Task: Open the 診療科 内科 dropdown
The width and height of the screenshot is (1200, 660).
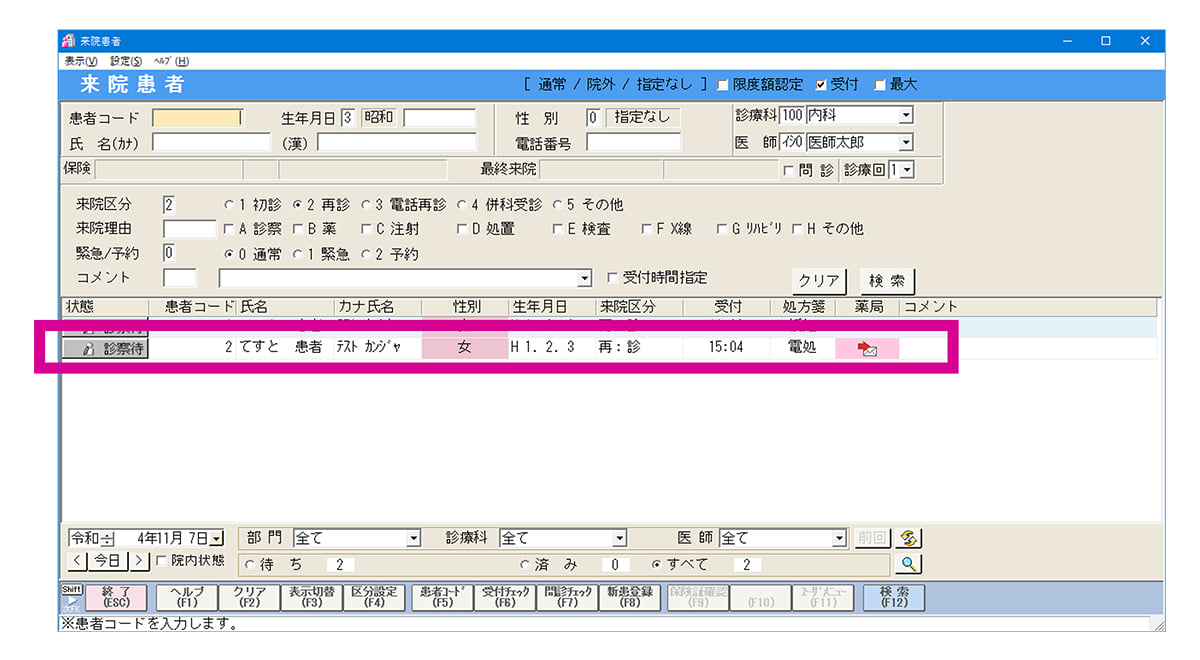Action: point(905,116)
